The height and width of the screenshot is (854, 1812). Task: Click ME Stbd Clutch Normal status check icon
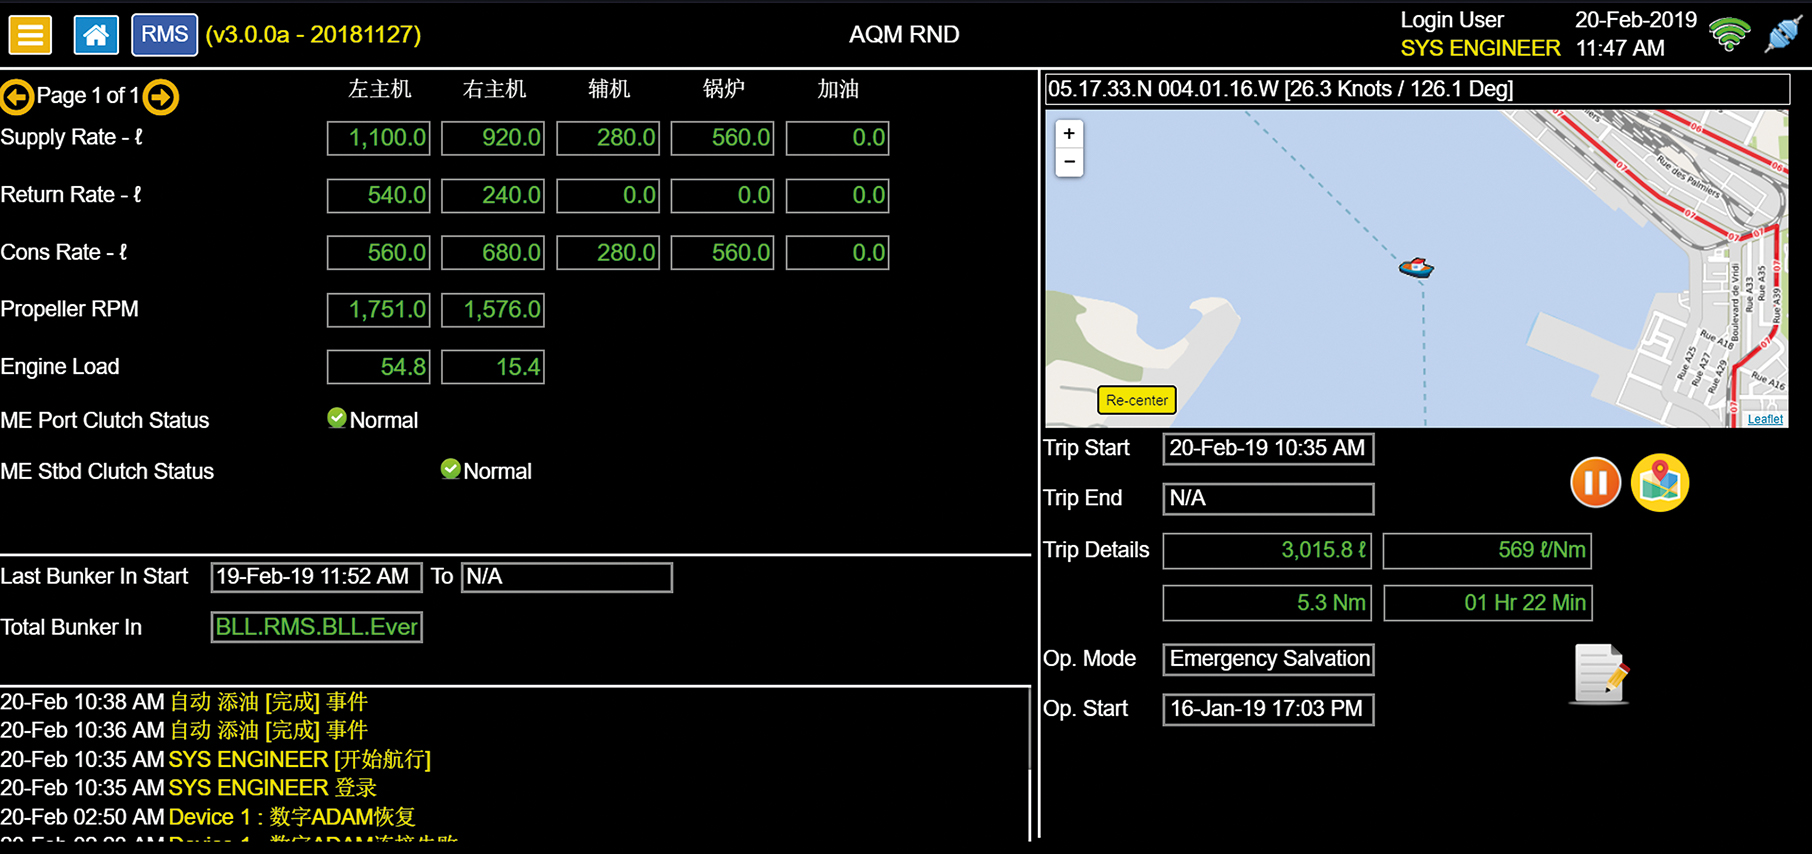451,469
